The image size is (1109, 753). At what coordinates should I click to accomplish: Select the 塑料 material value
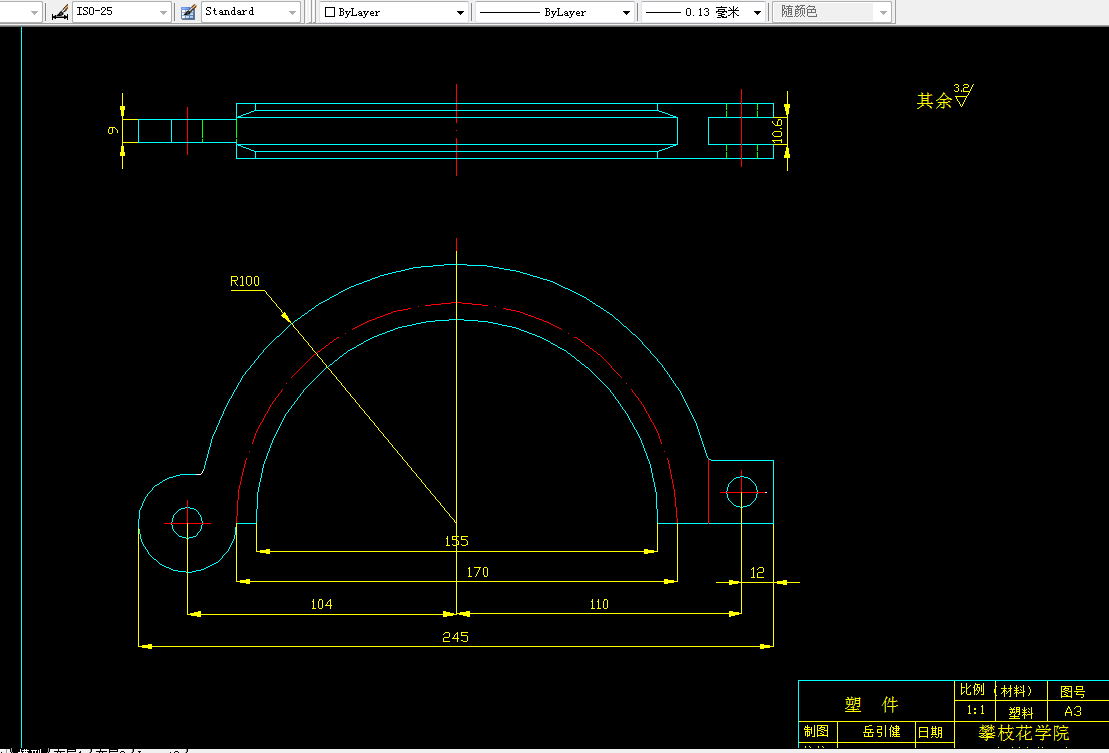coord(1021,713)
